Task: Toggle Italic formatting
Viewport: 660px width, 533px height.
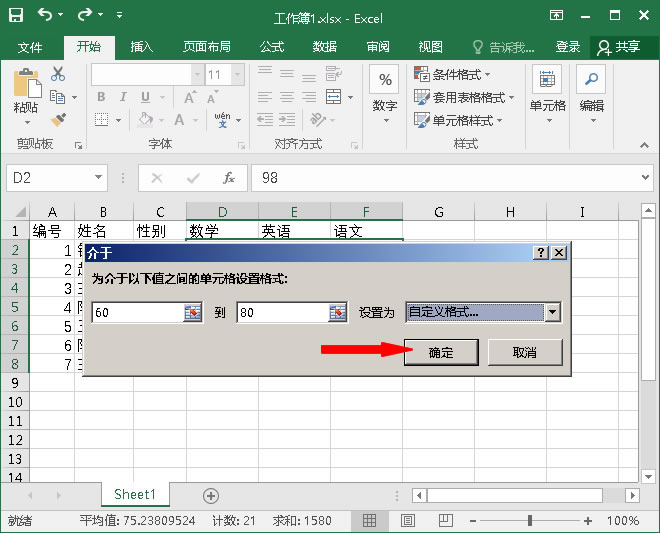Action: click(x=123, y=97)
